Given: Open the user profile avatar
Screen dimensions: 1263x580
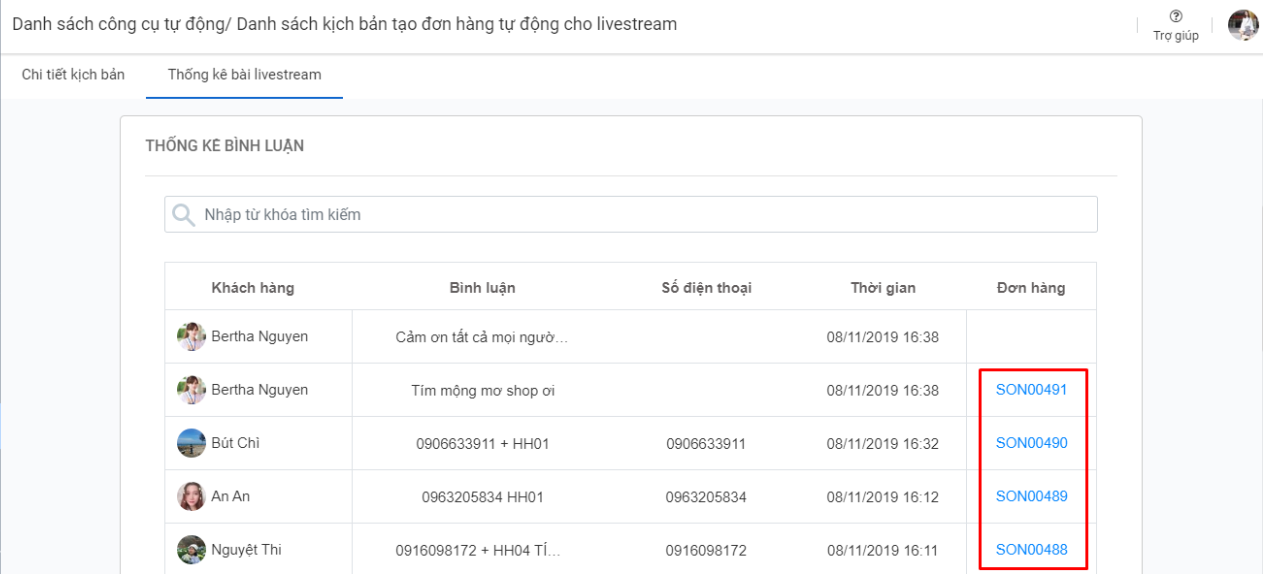Looking at the screenshot, I should click(1243, 25).
